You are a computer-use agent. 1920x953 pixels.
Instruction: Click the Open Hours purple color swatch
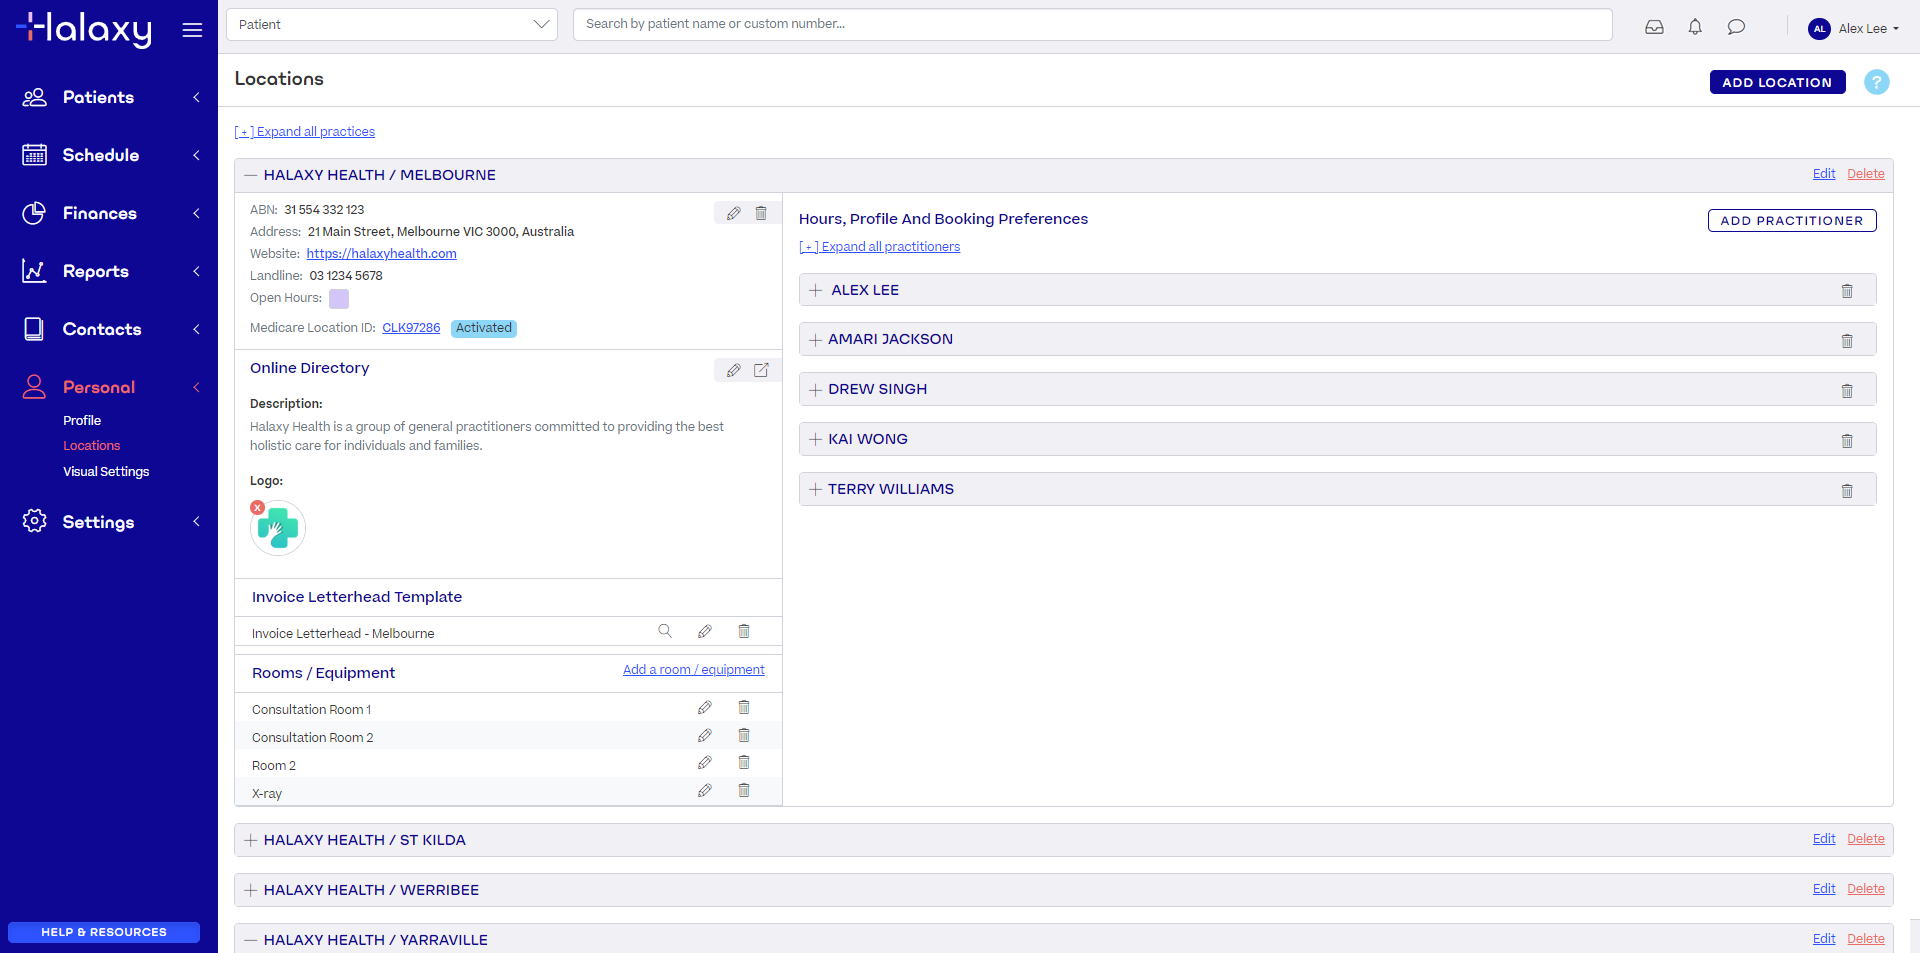339,298
